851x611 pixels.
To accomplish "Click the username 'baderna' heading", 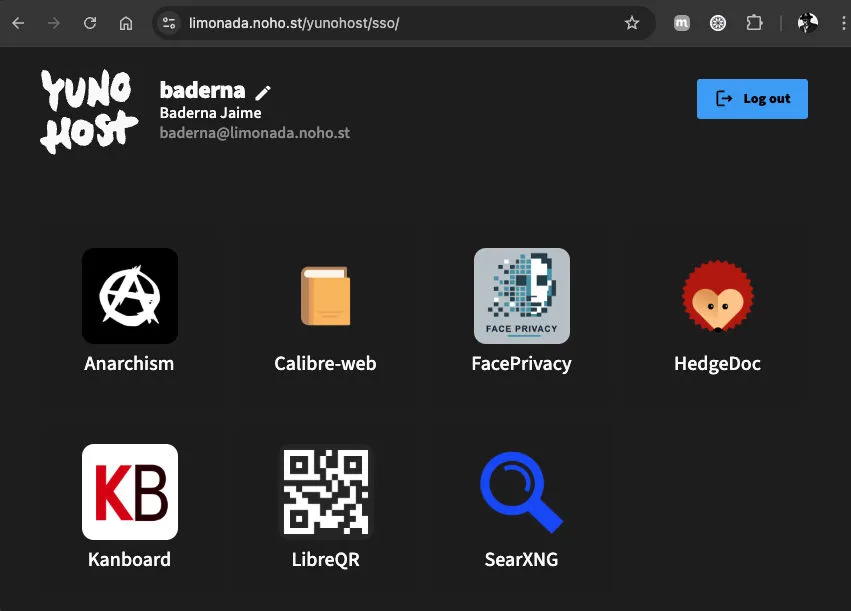I will click(x=202, y=90).
